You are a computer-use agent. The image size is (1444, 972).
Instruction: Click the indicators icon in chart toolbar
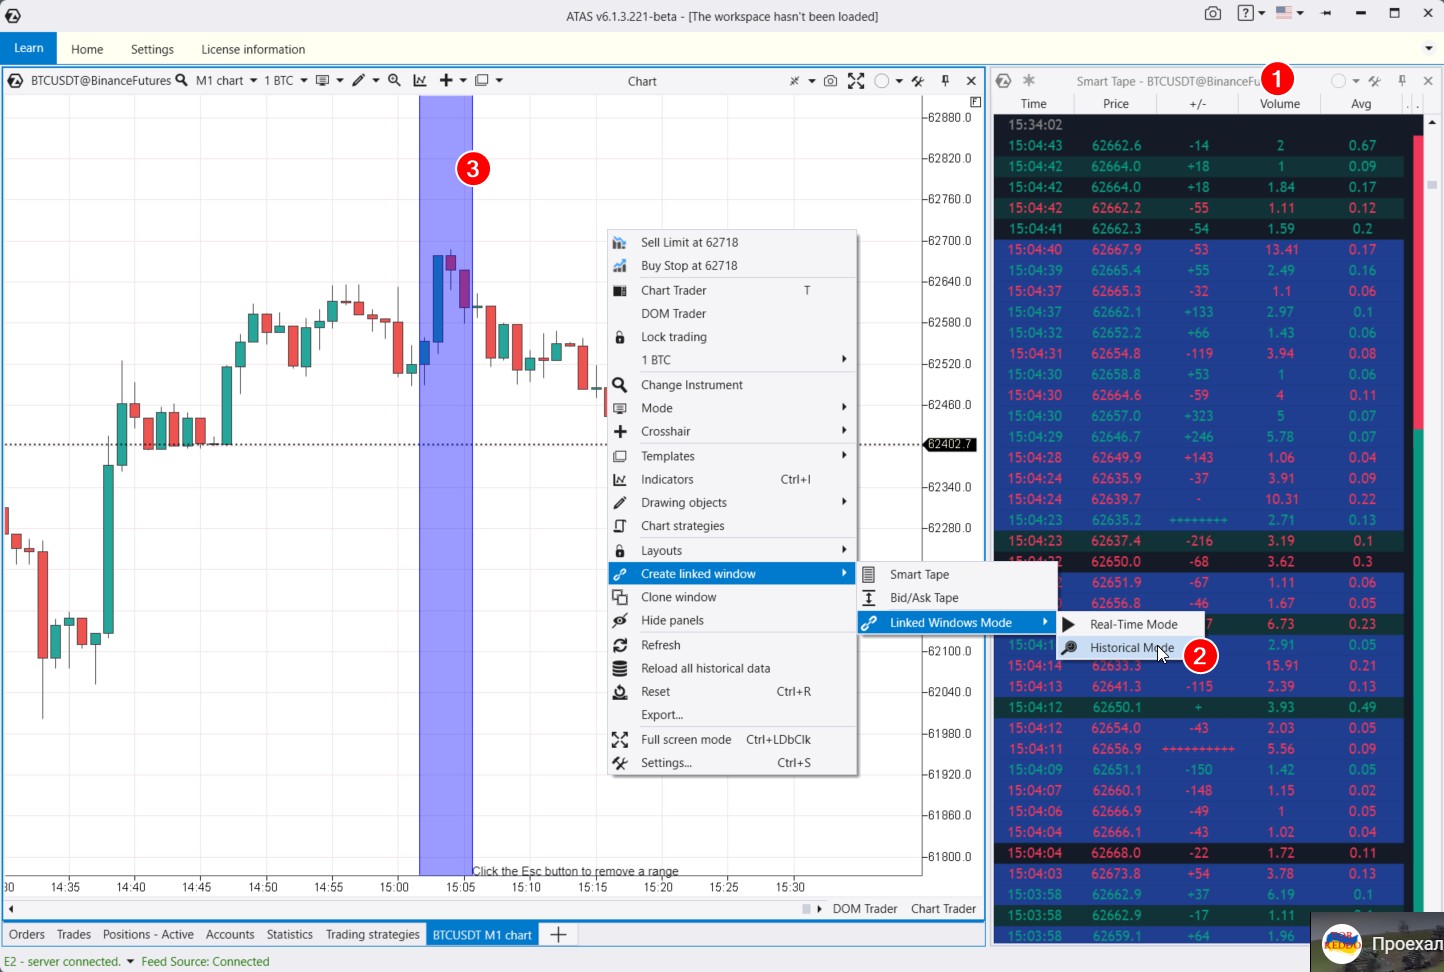[420, 81]
